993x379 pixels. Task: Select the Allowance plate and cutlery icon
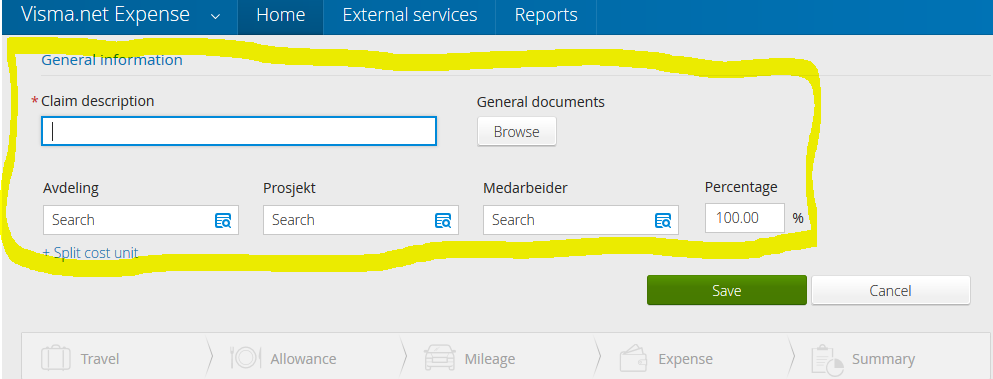pyautogui.click(x=246, y=358)
